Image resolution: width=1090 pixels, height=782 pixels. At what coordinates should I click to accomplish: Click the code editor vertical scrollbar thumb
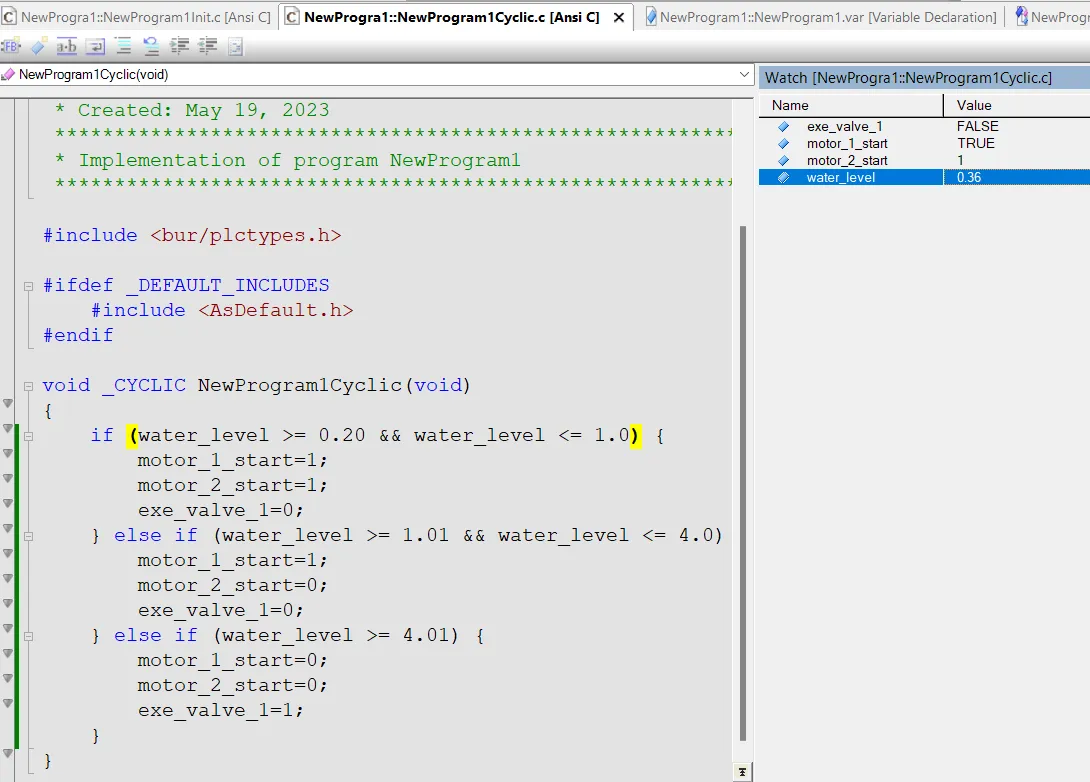point(742,483)
